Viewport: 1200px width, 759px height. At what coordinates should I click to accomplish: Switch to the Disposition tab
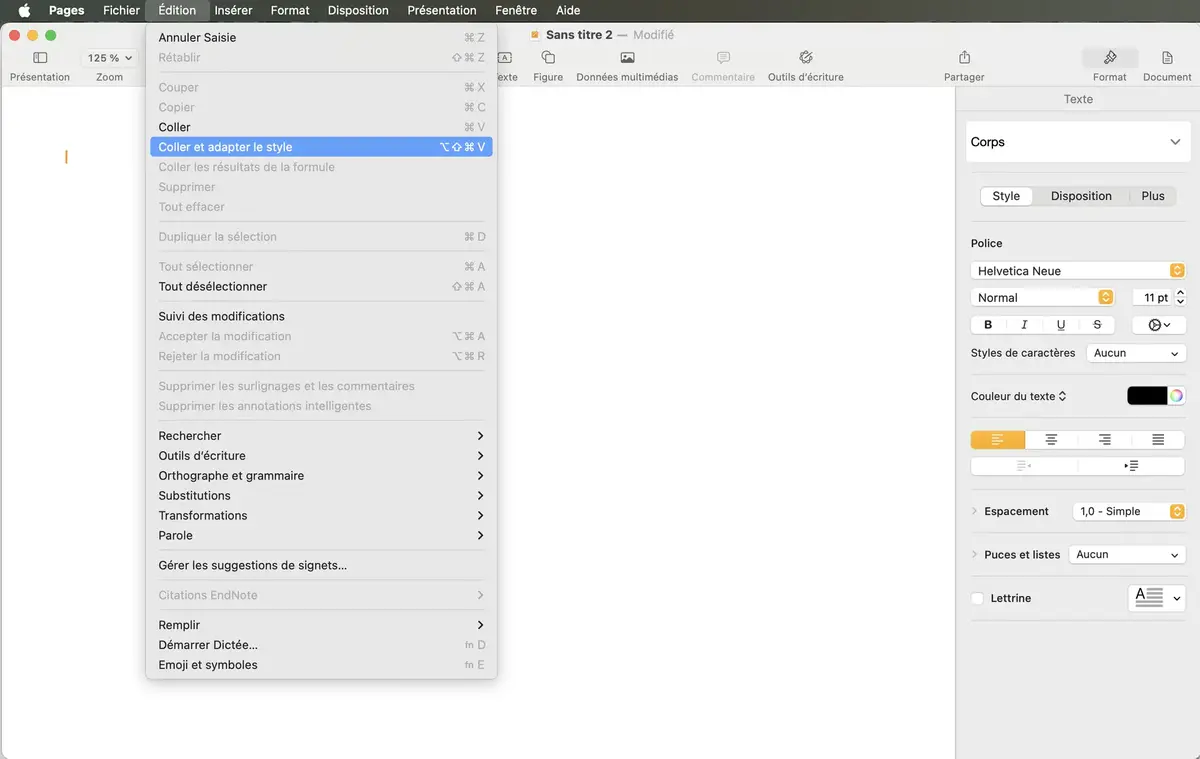pos(1081,196)
